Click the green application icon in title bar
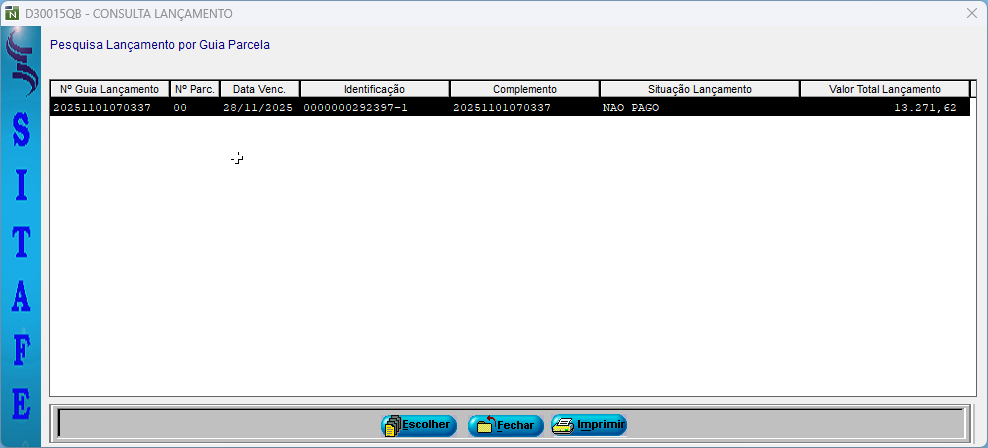Image resolution: width=988 pixels, height=448 pixels. 12,13
